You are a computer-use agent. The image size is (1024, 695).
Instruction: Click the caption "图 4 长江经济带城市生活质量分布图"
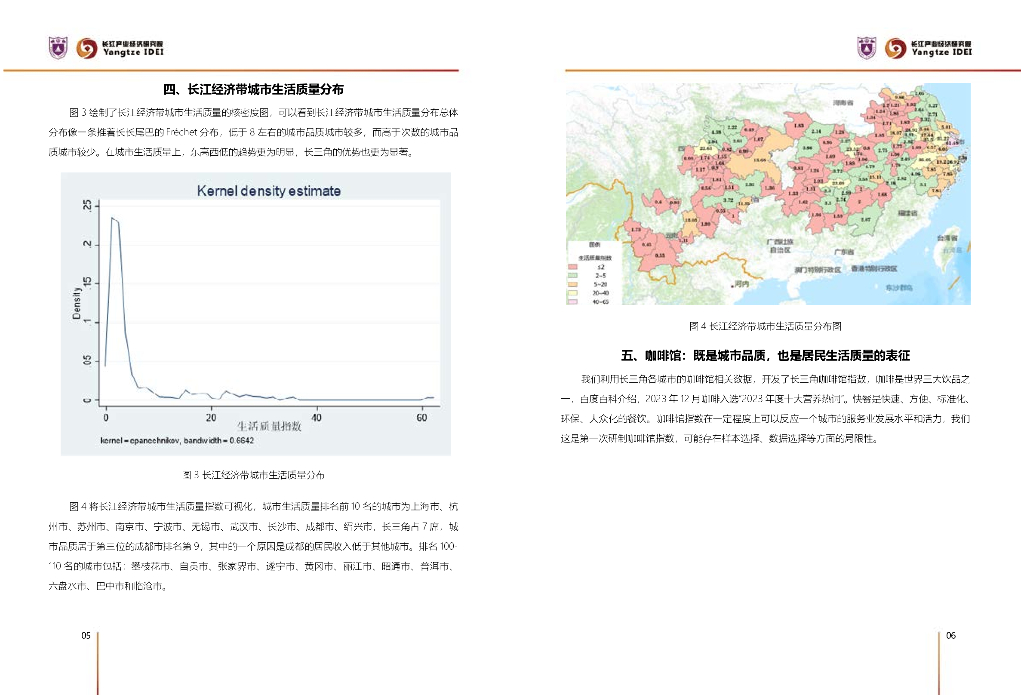[x=765, y=326]
